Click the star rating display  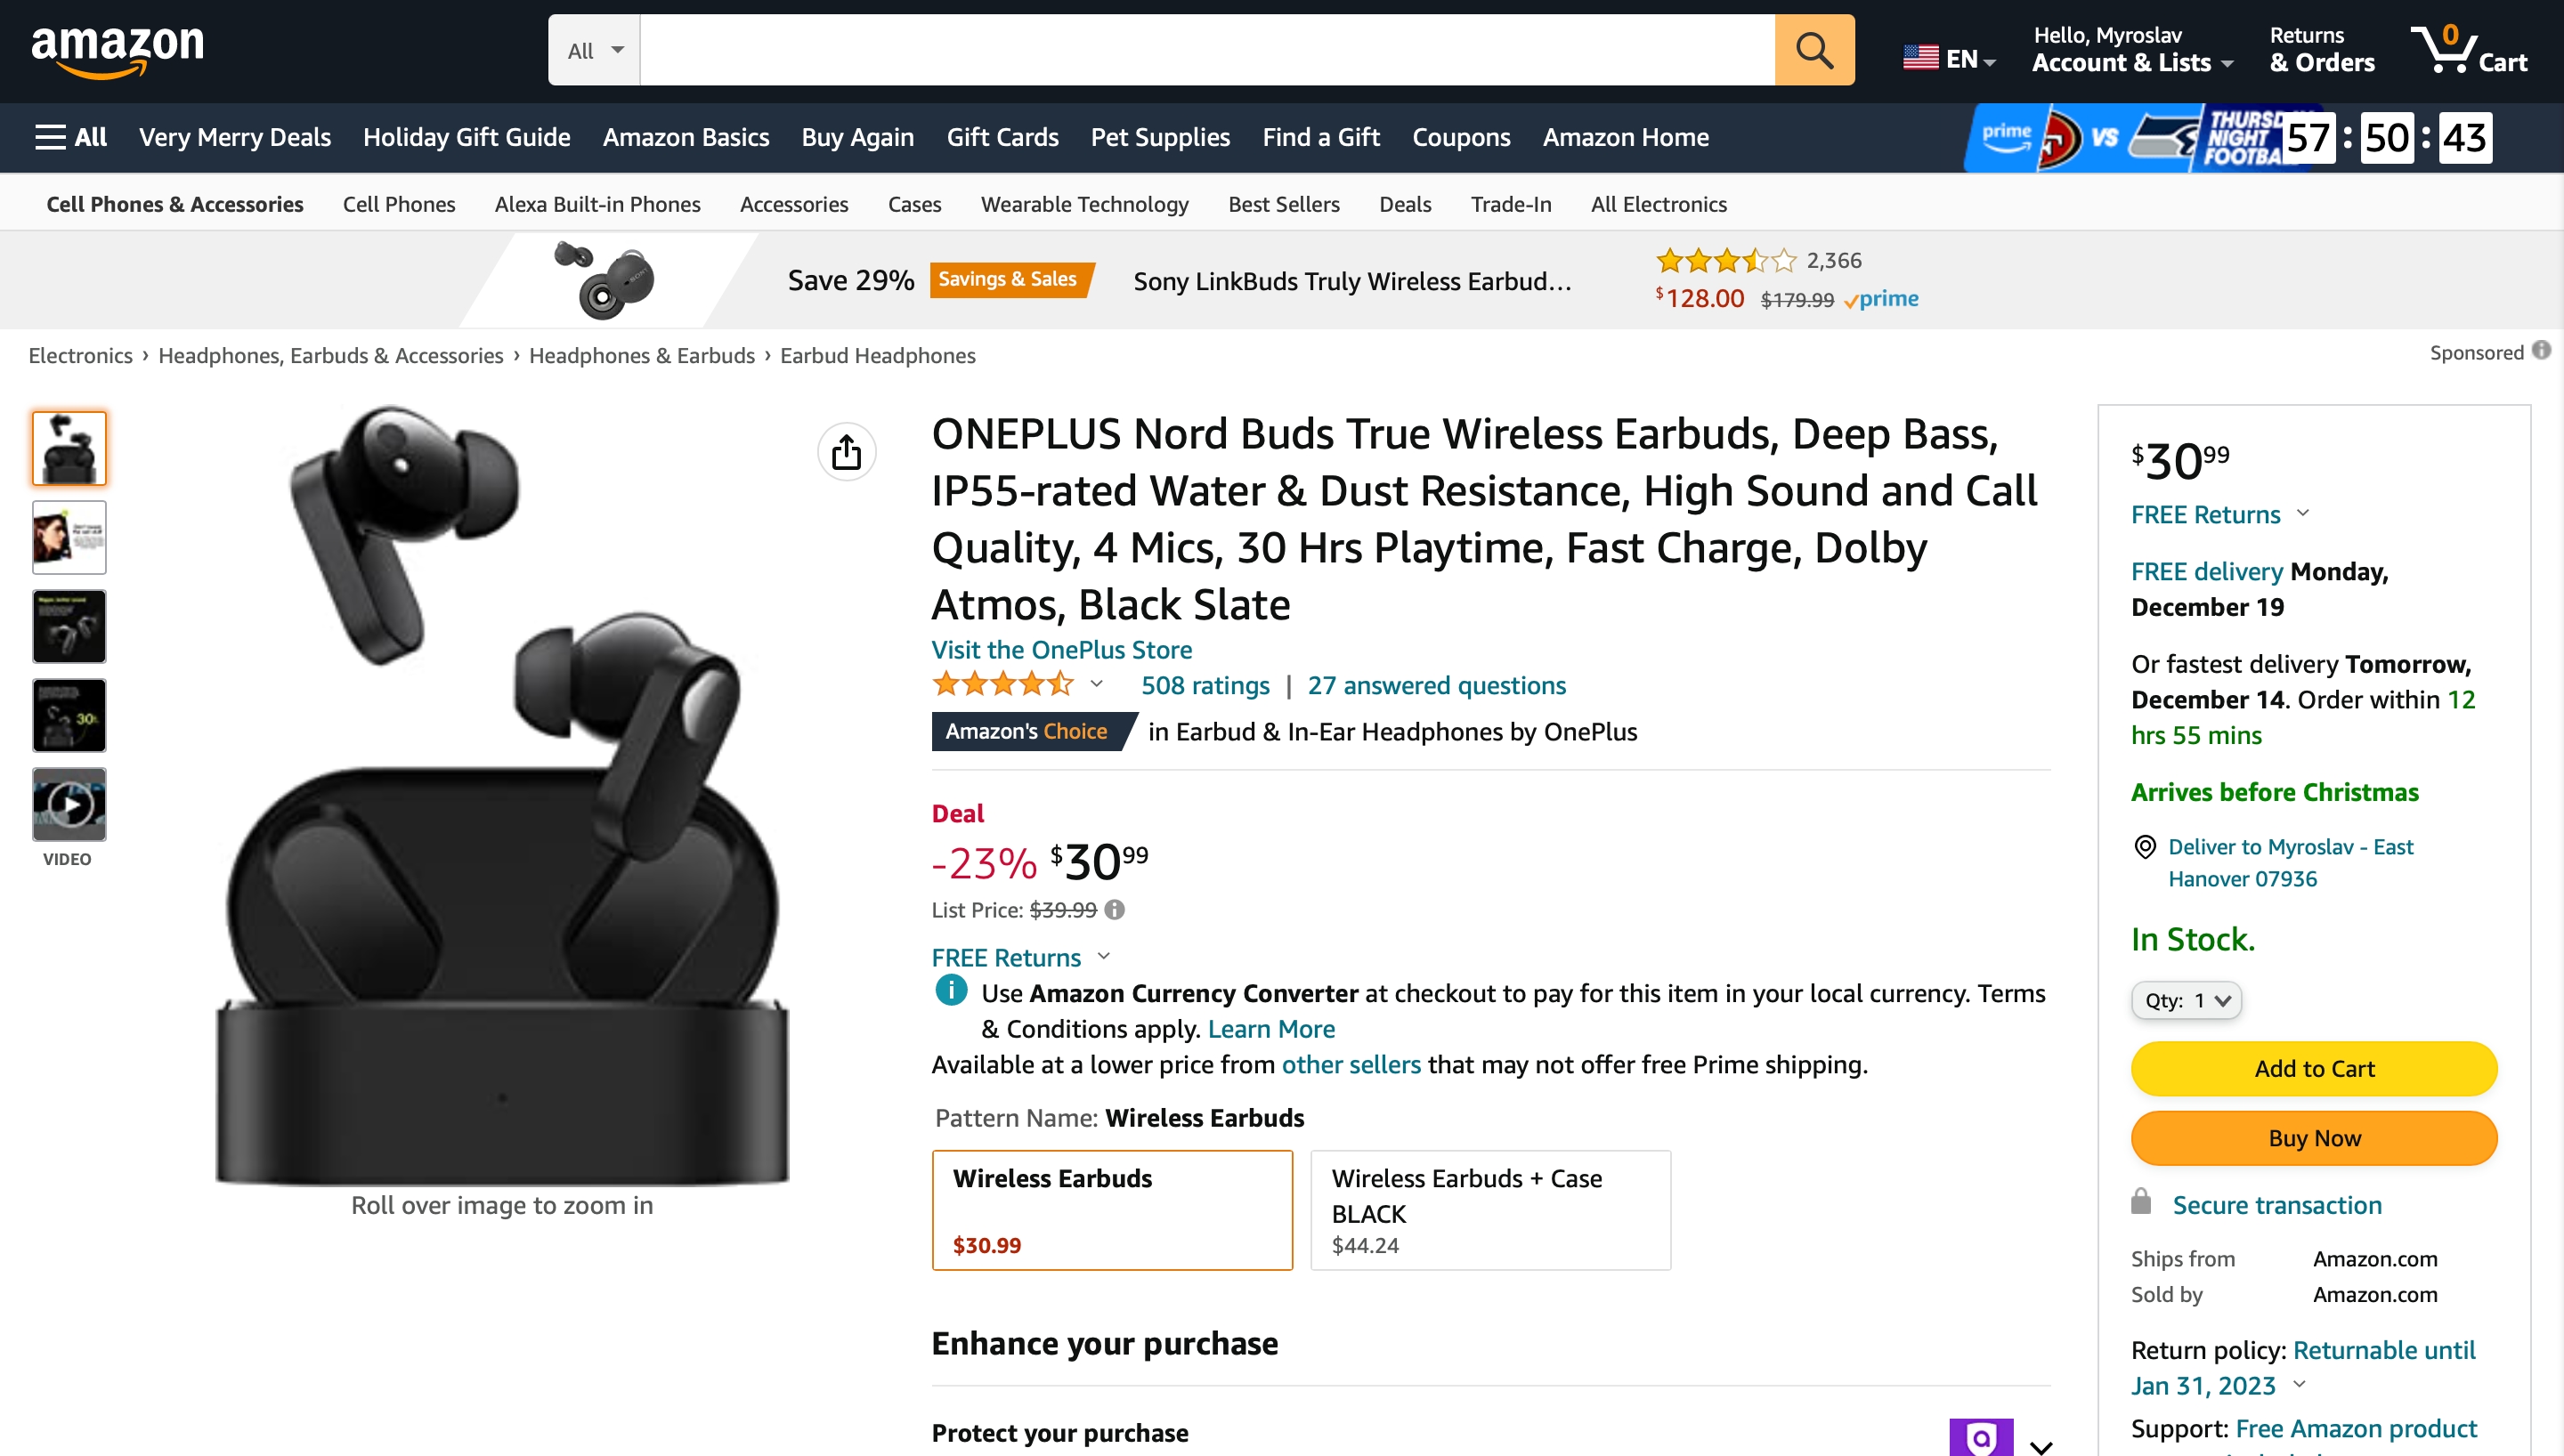[x=1002, y=685]
